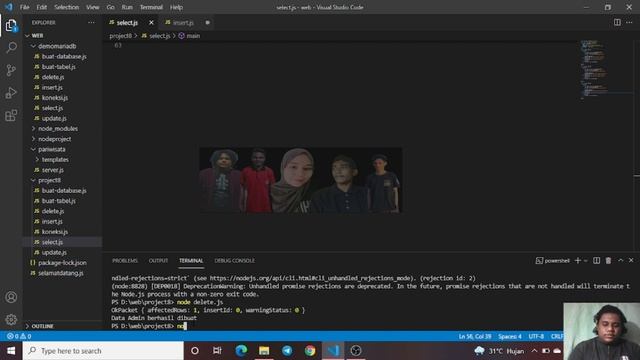Screen dimensions: 640x360
Task: Open the Terminal menu
Action: [x=151, y=7]
